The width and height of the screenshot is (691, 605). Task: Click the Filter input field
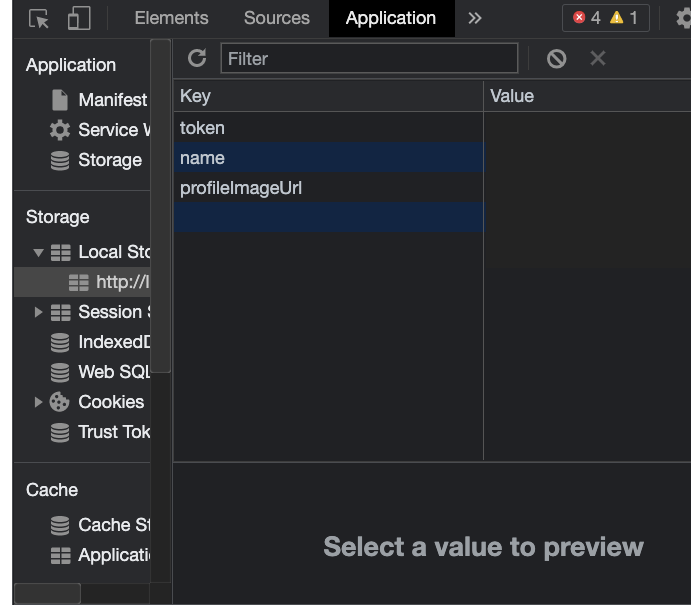[x=369, y=58]
